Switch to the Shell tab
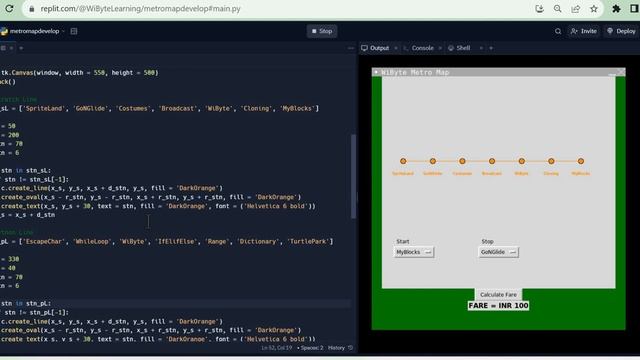 (459, 48)
